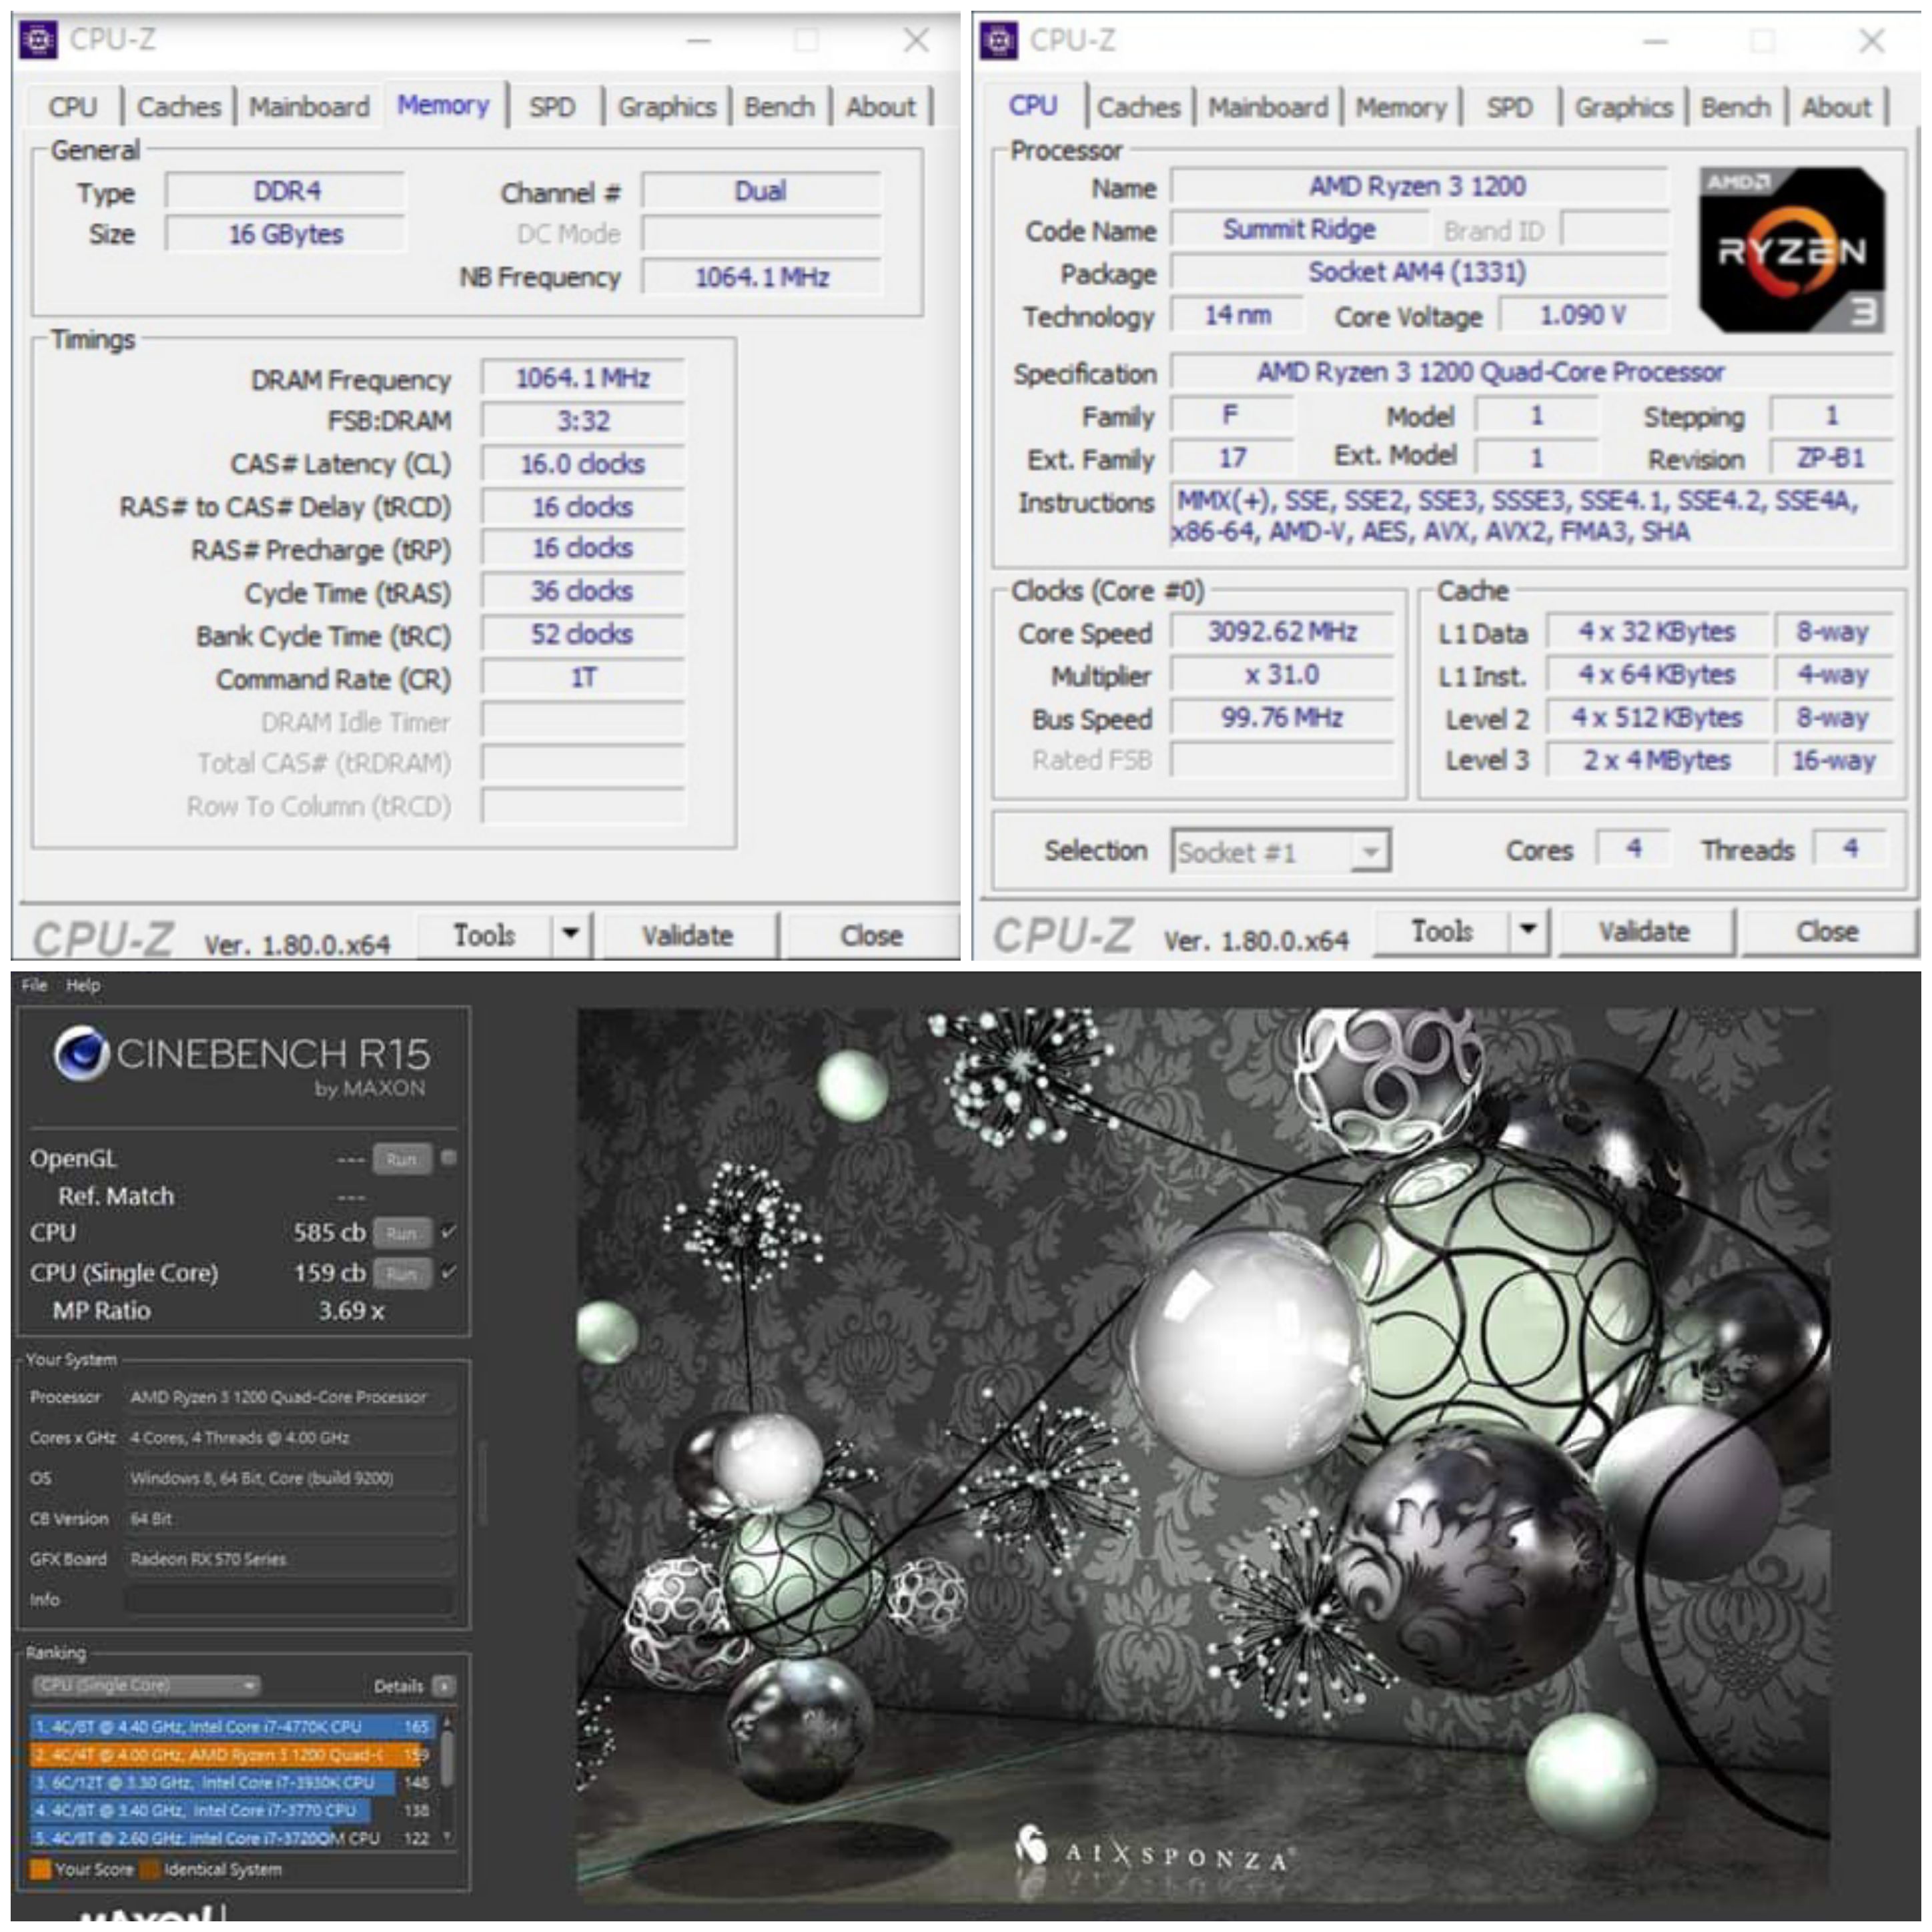The image size is (1932, 1932).
Task: Click the Core Speed value 3092.62 MHz
Action: click(x=1282, y=632)
